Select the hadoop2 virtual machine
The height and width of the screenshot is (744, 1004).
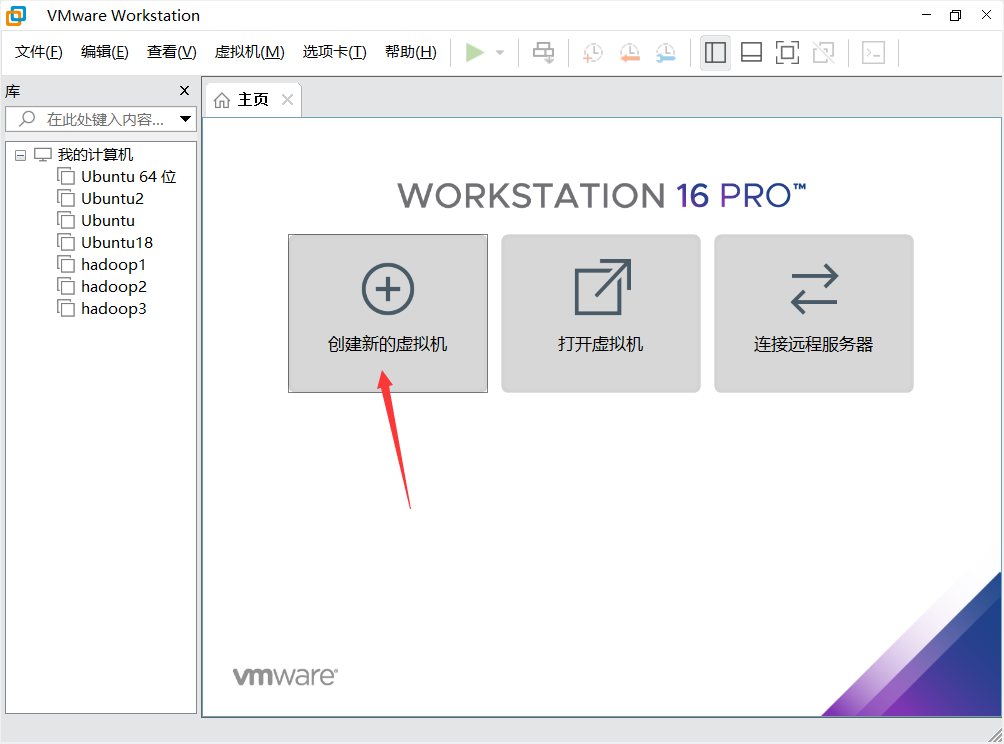coord(113,287)
